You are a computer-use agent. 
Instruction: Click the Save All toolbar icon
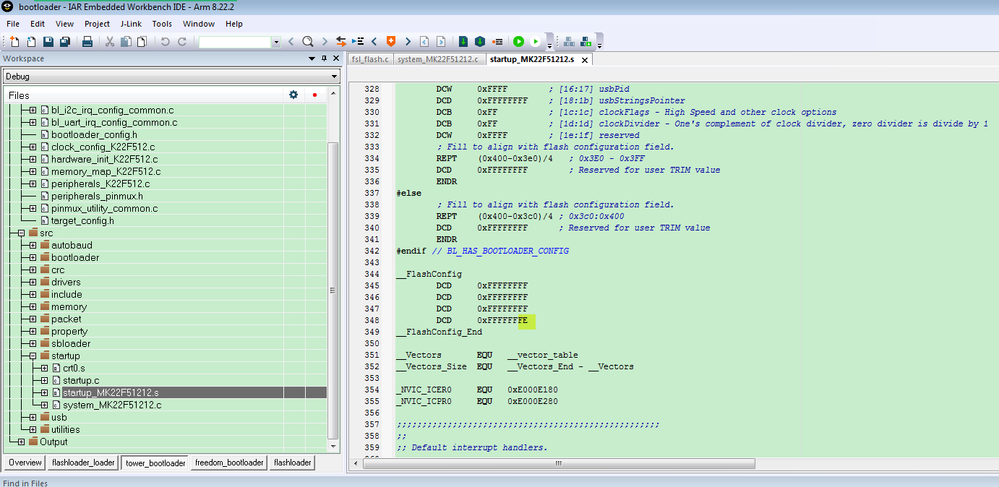pyautogui.click(x=65, y=42)
